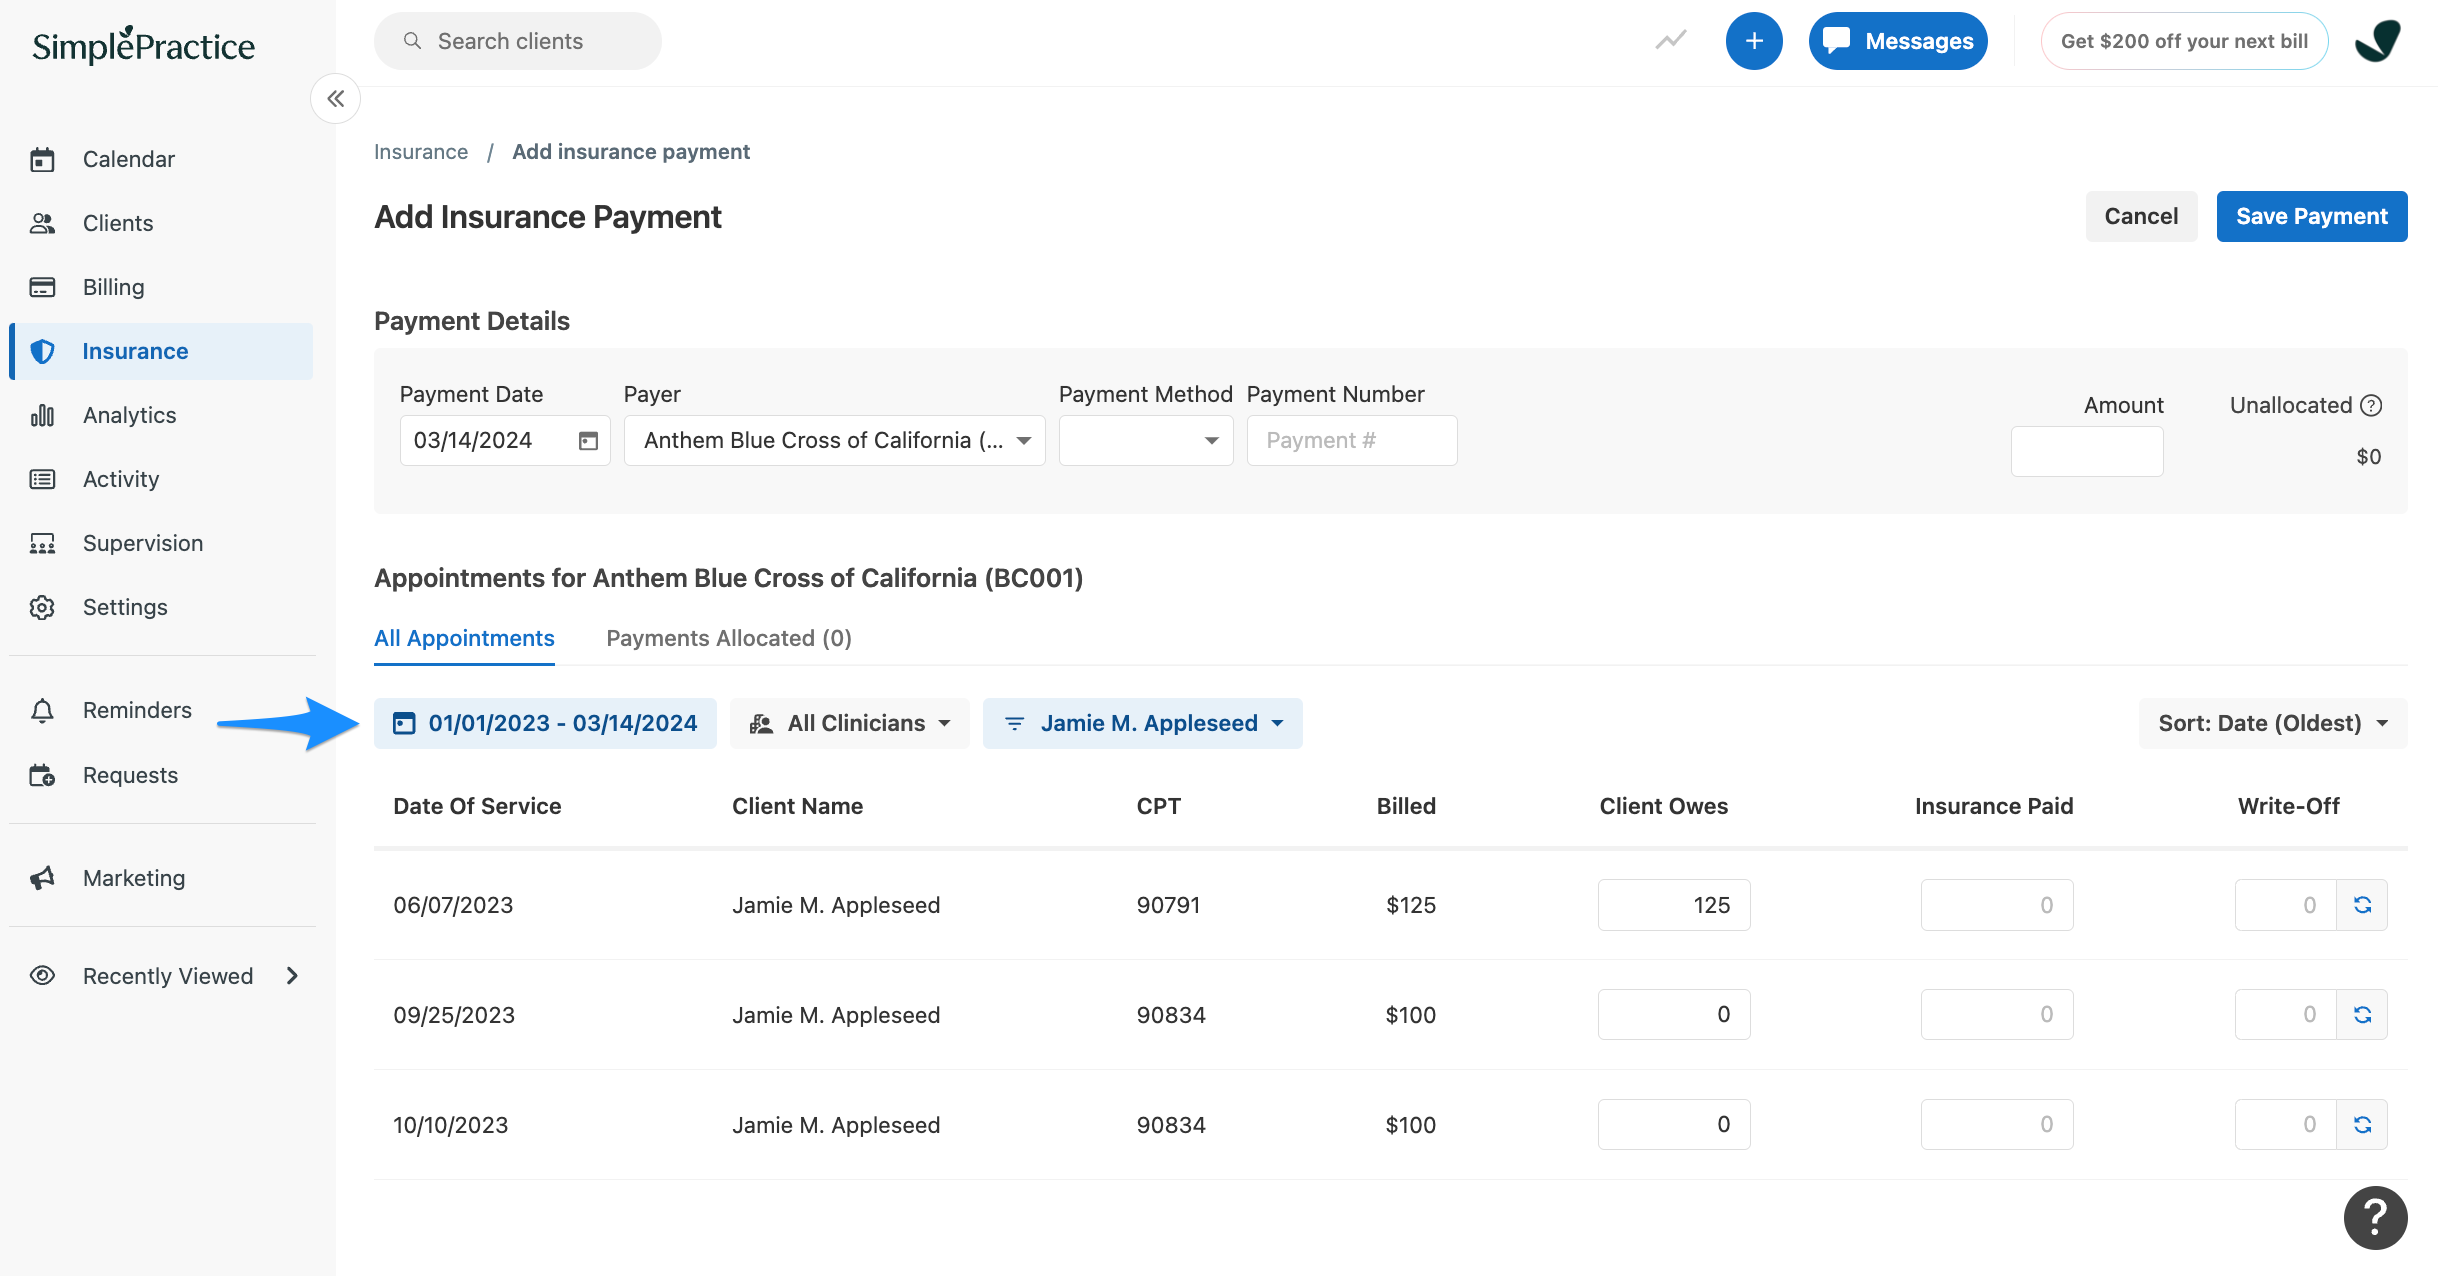Open the Supervision icon

42,543
